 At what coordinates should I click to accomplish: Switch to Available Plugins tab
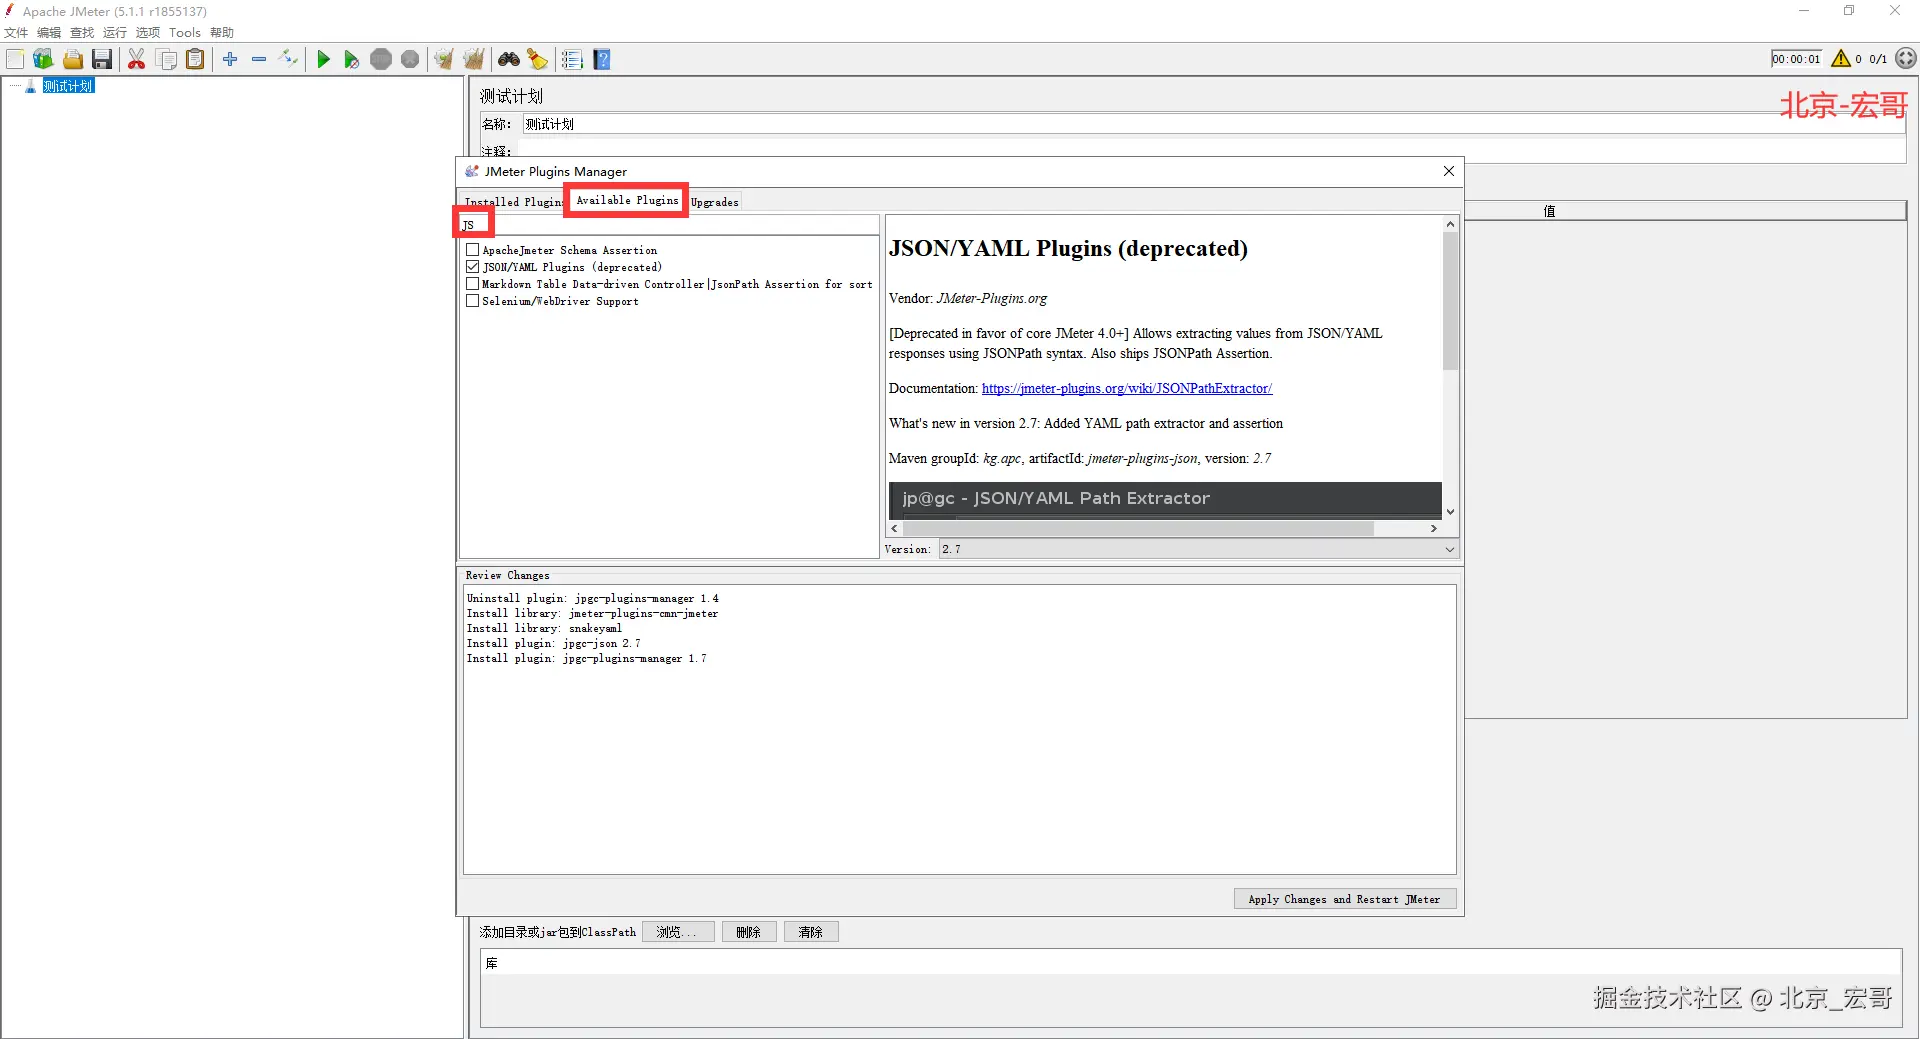[x=627, y=200]
